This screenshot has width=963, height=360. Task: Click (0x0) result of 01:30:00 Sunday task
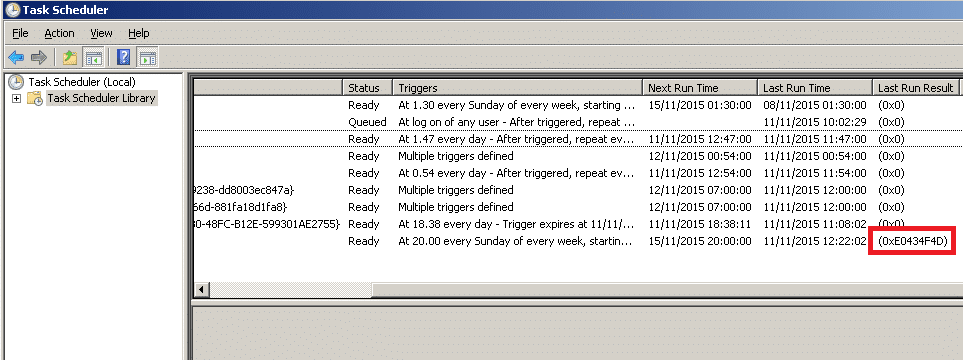click(x=891, y=106)
